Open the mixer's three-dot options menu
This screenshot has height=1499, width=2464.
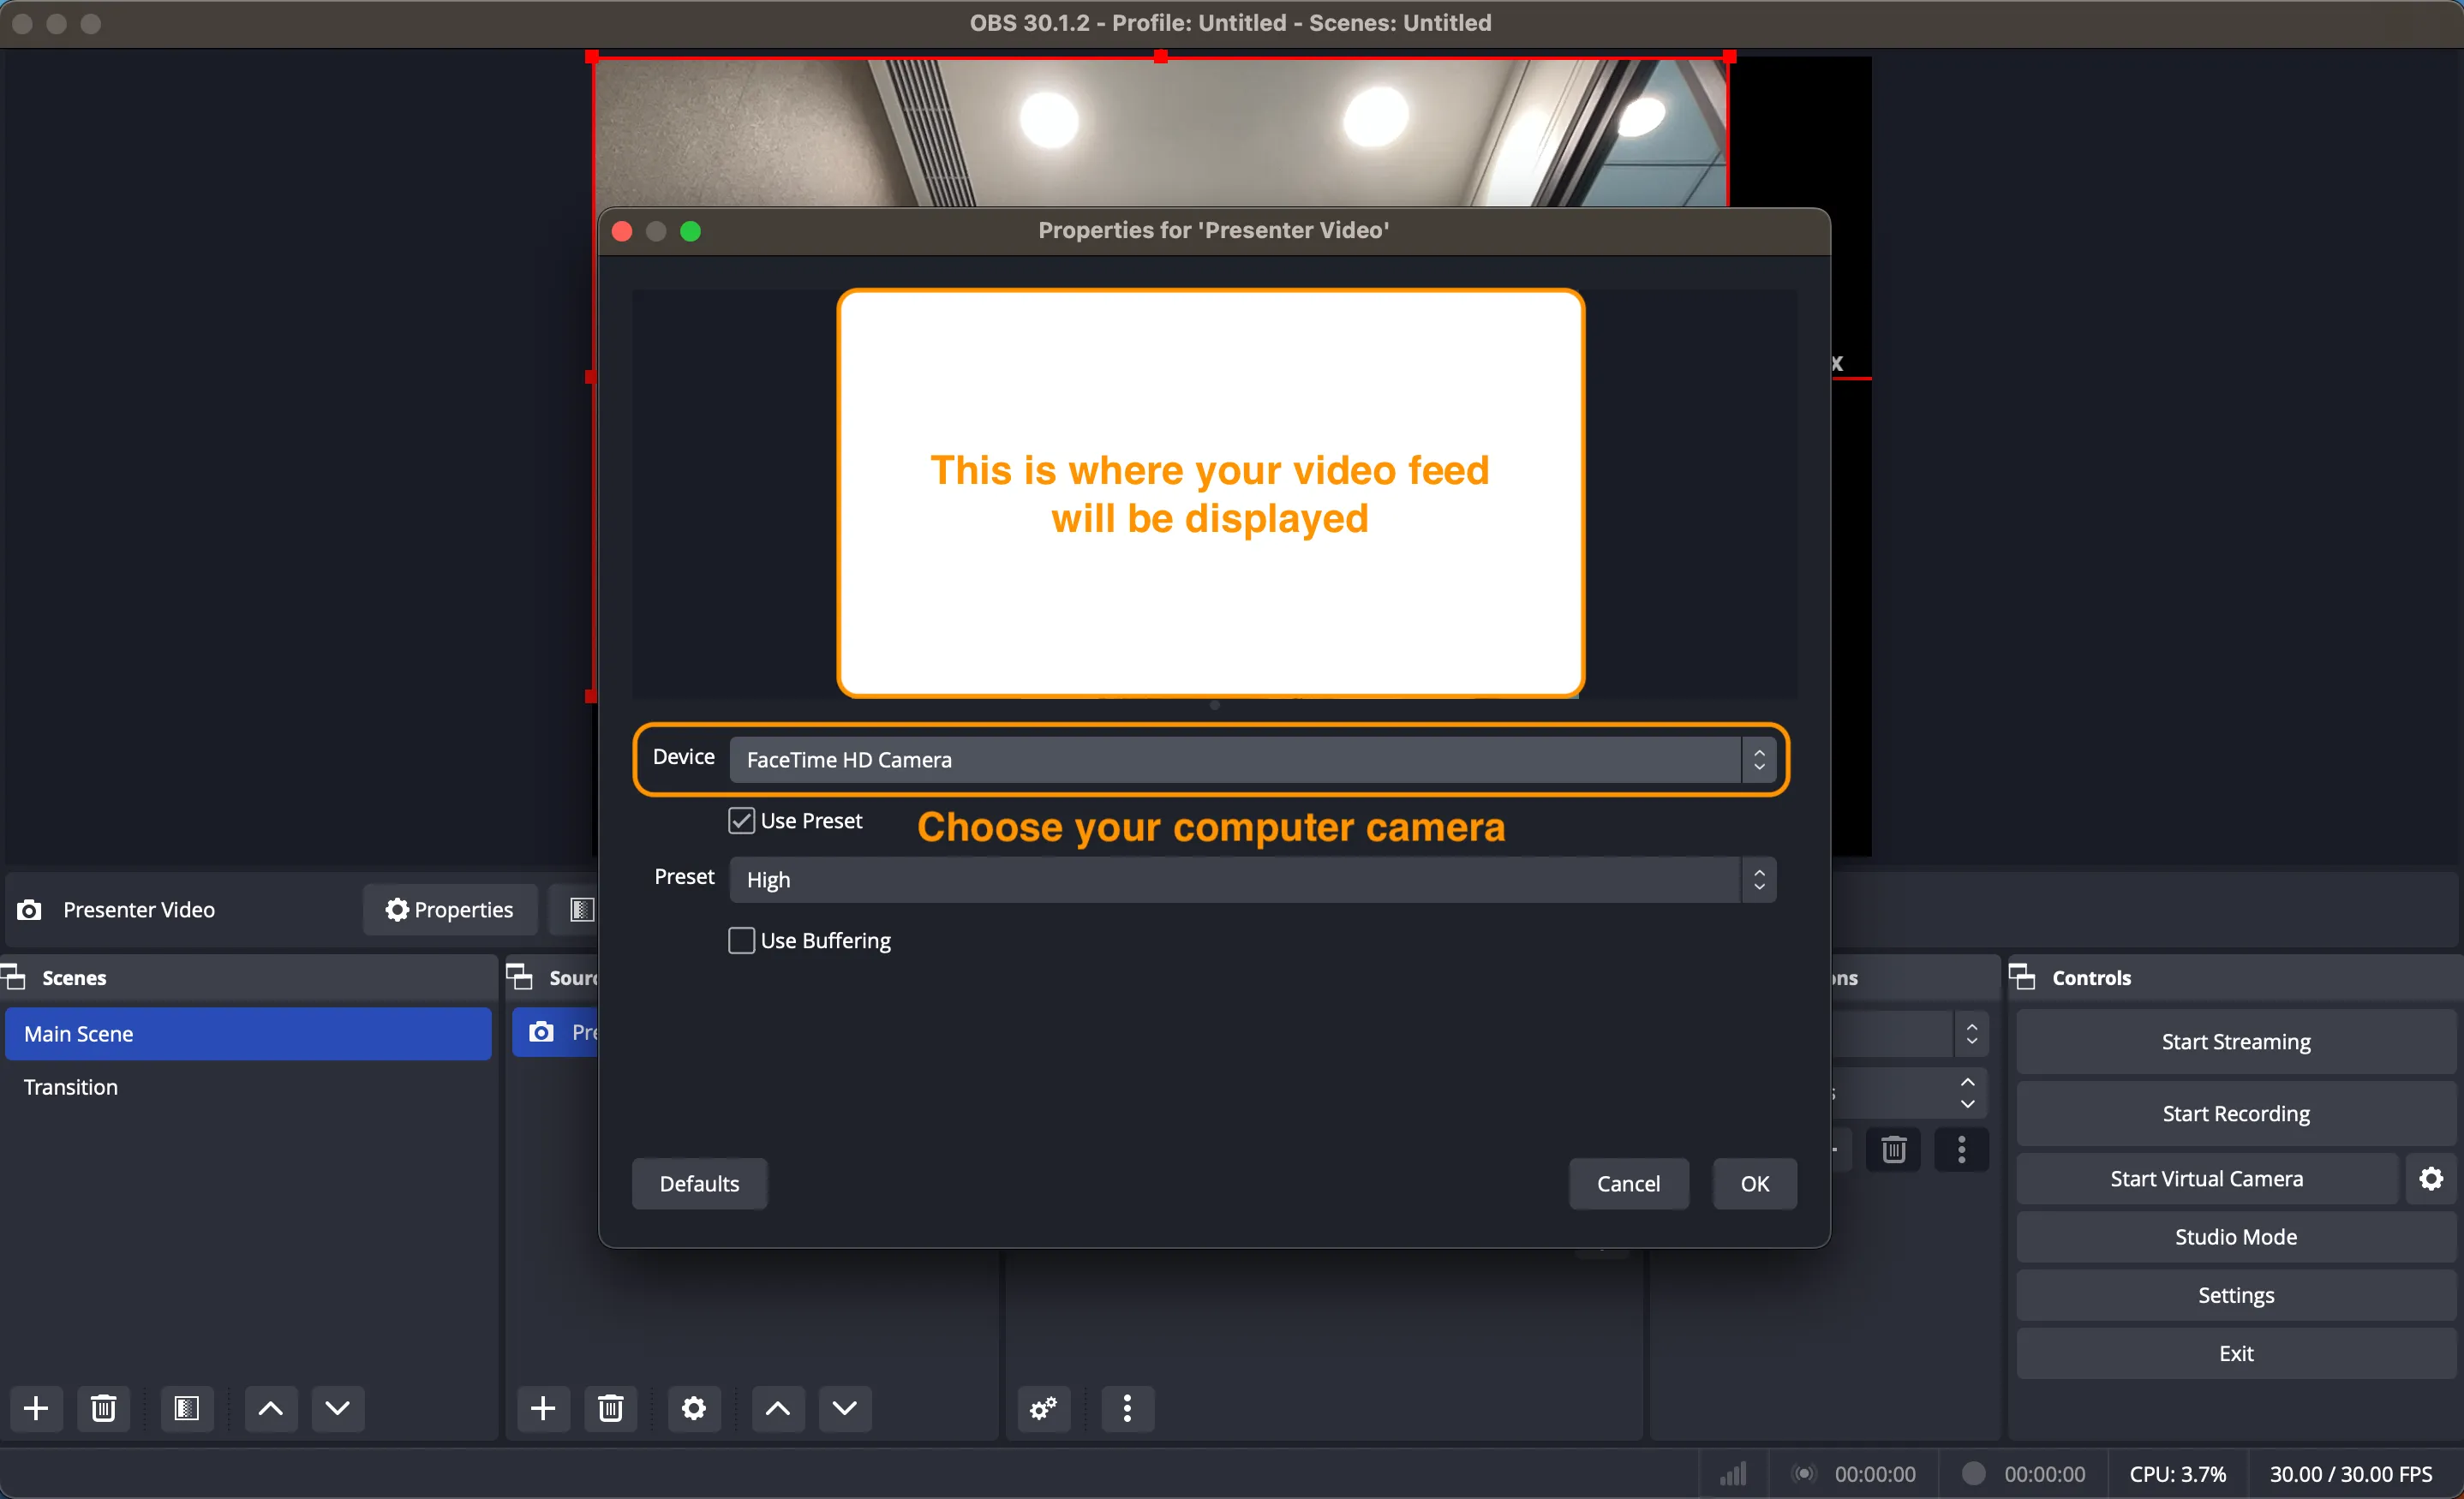coord(1126,1408)
